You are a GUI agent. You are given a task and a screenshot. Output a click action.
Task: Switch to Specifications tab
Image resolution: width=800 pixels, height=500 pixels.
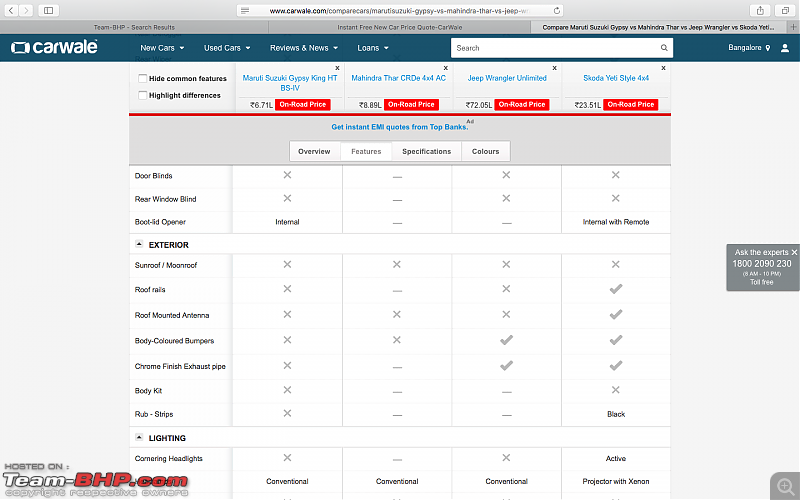tap(427, 152)
